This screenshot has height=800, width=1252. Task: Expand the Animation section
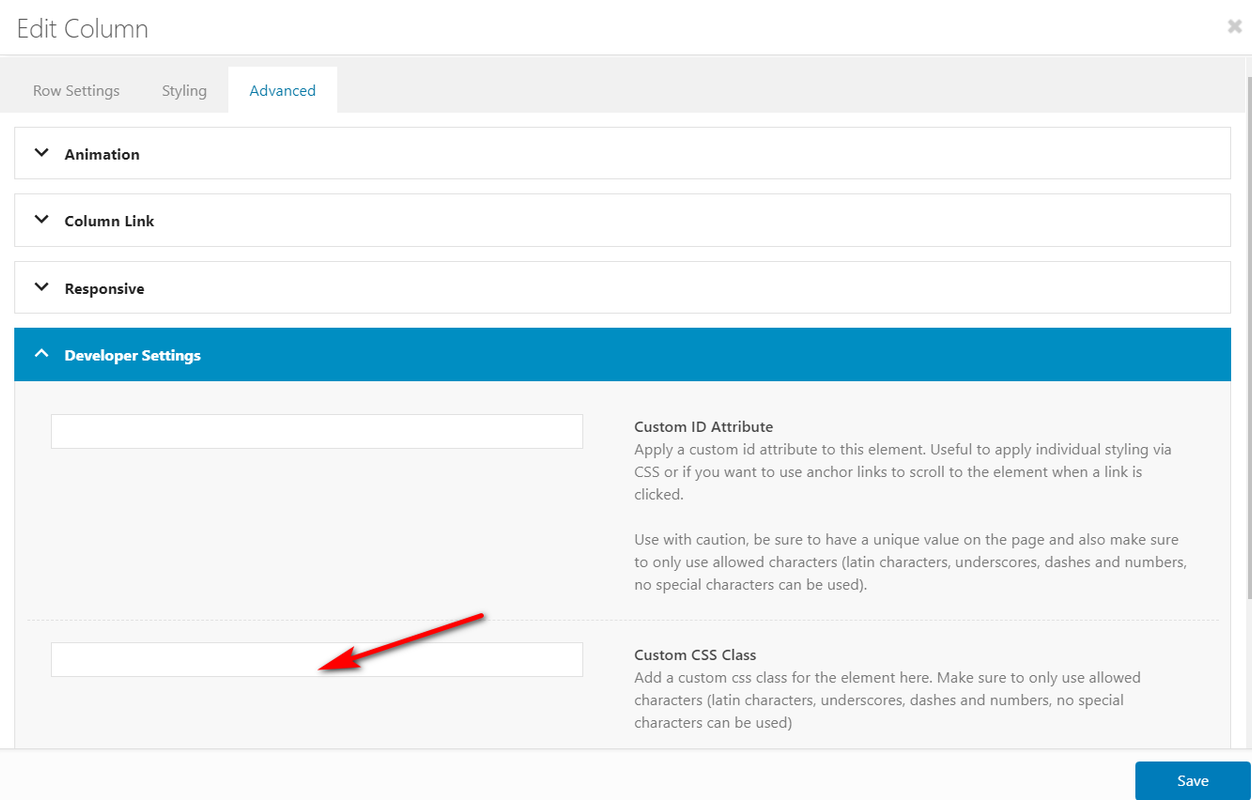(x=622, y=154)
